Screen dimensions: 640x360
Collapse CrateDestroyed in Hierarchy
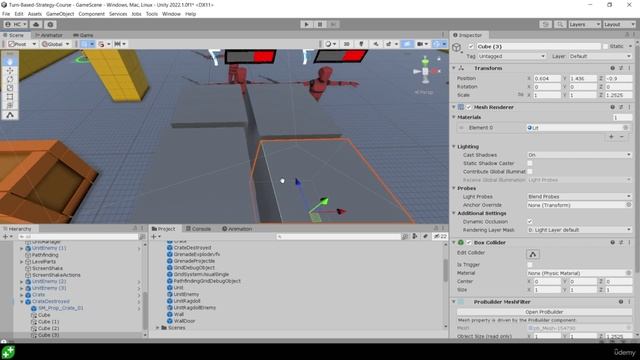pos(22,302)
